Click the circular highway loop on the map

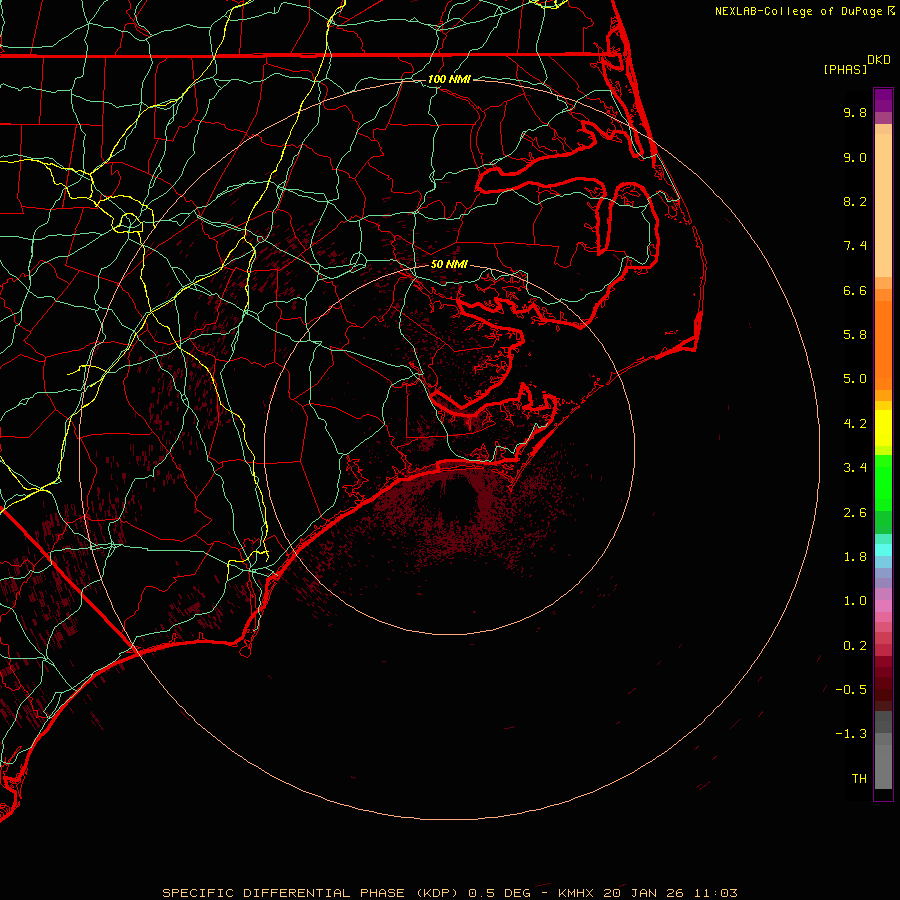(129, 222)
